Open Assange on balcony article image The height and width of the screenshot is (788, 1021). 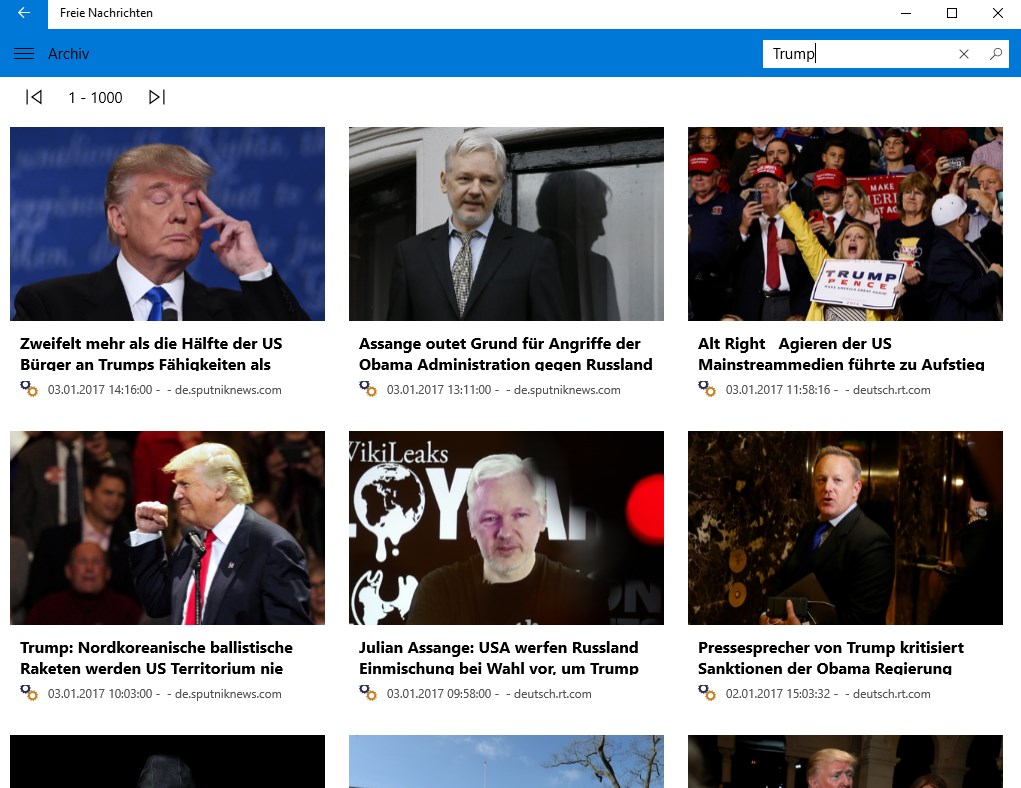pyautogui.click(x=506, y=223)
